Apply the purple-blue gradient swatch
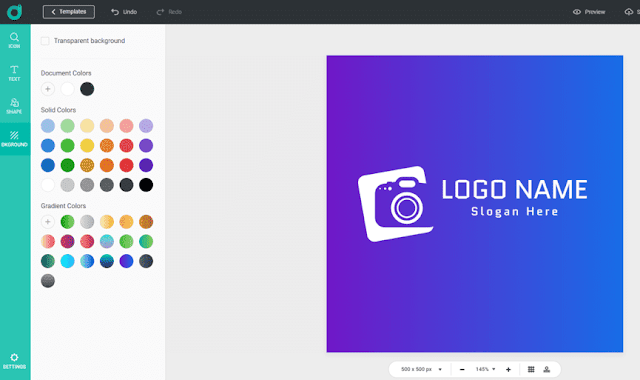Viewport: 640px width, 380px height. 126,261
